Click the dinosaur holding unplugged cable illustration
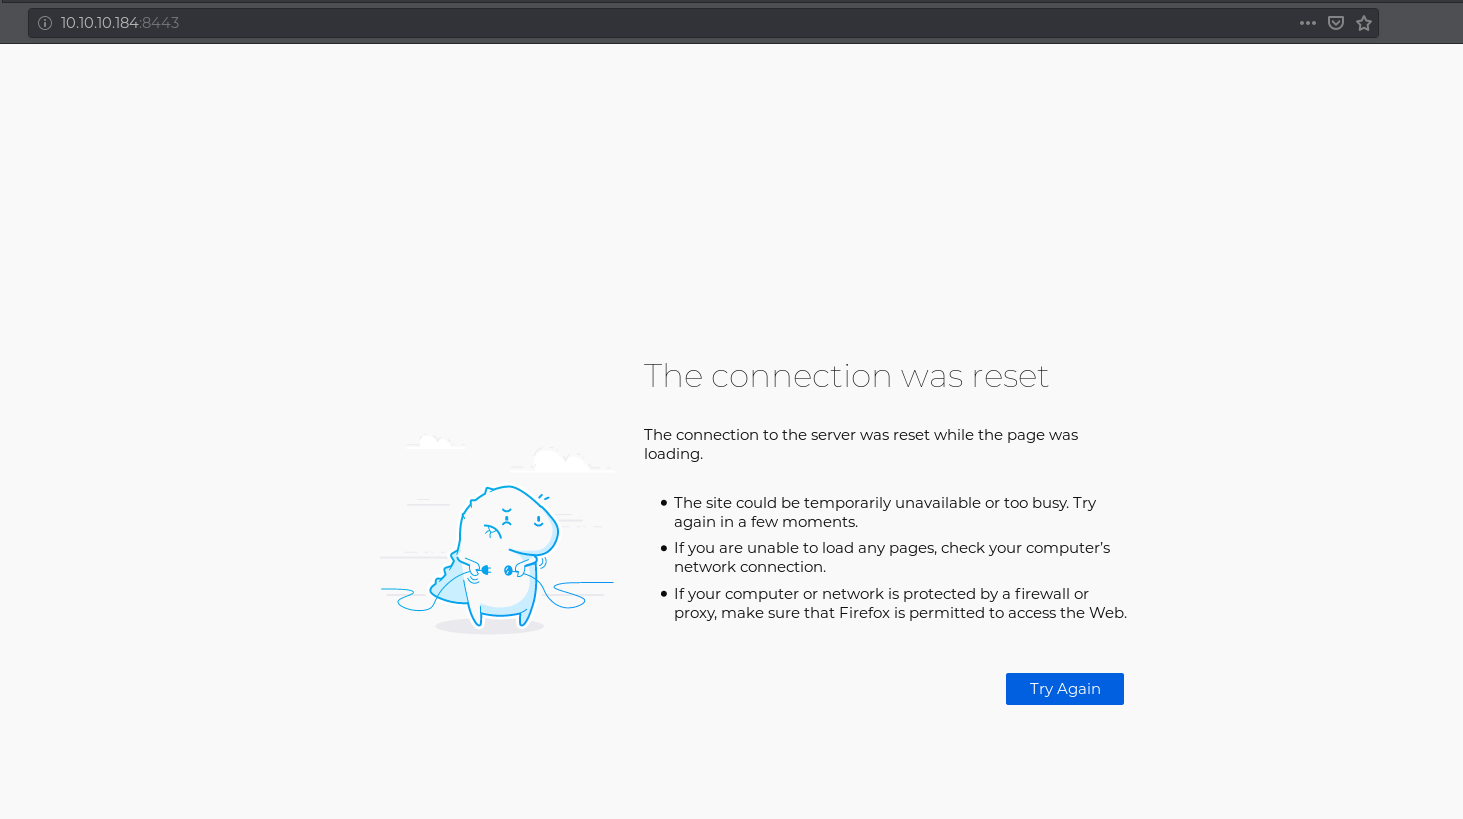The image size is (1463, 819). coord(497,535)
